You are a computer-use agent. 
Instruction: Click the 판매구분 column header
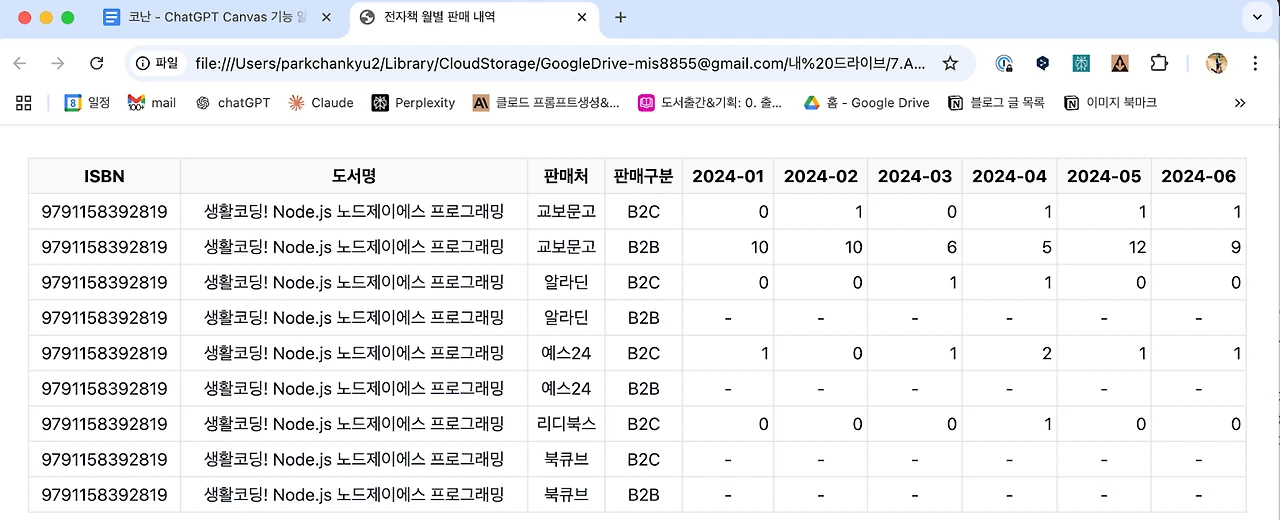click(644, 176)
